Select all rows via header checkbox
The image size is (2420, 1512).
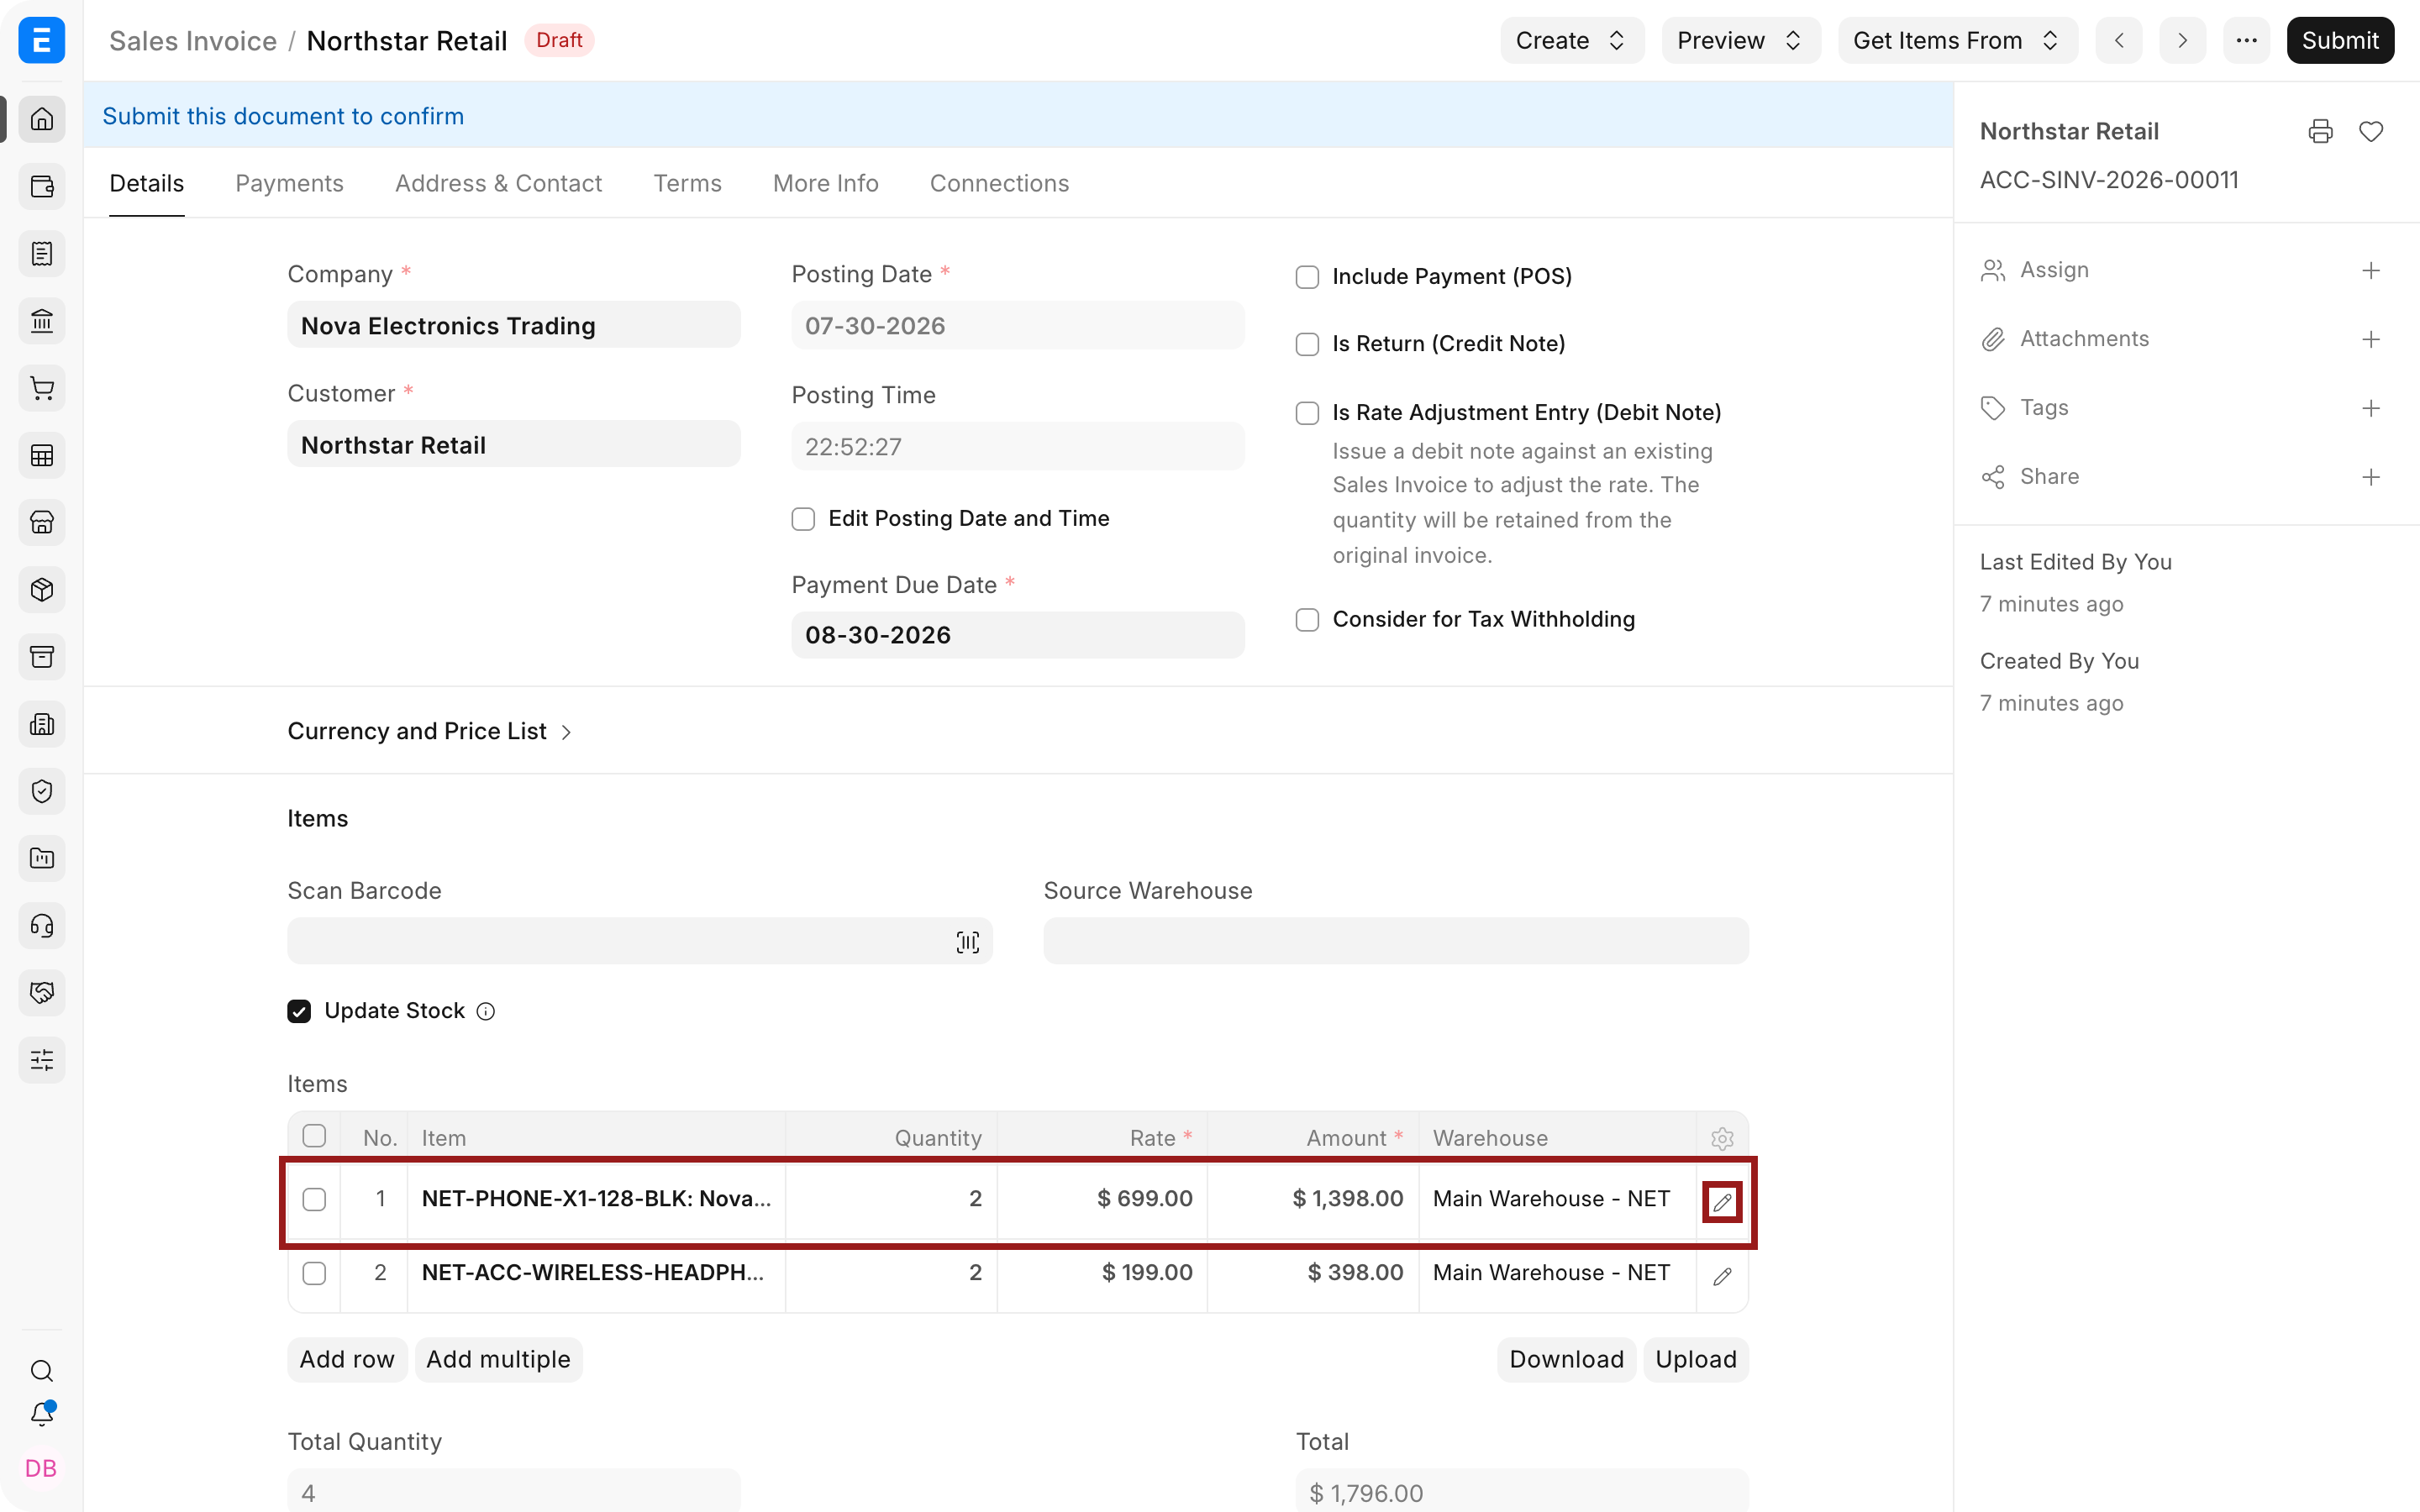click(314, 1136)
